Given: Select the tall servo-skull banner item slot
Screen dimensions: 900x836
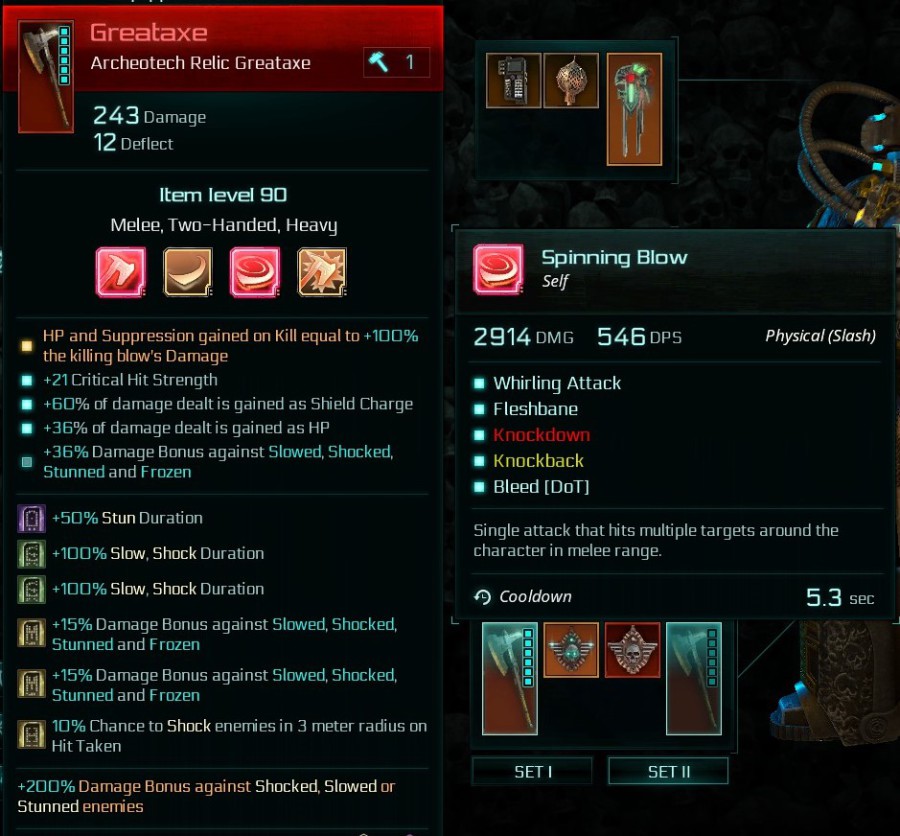Looking at the screenshot, I should point(634,109).
